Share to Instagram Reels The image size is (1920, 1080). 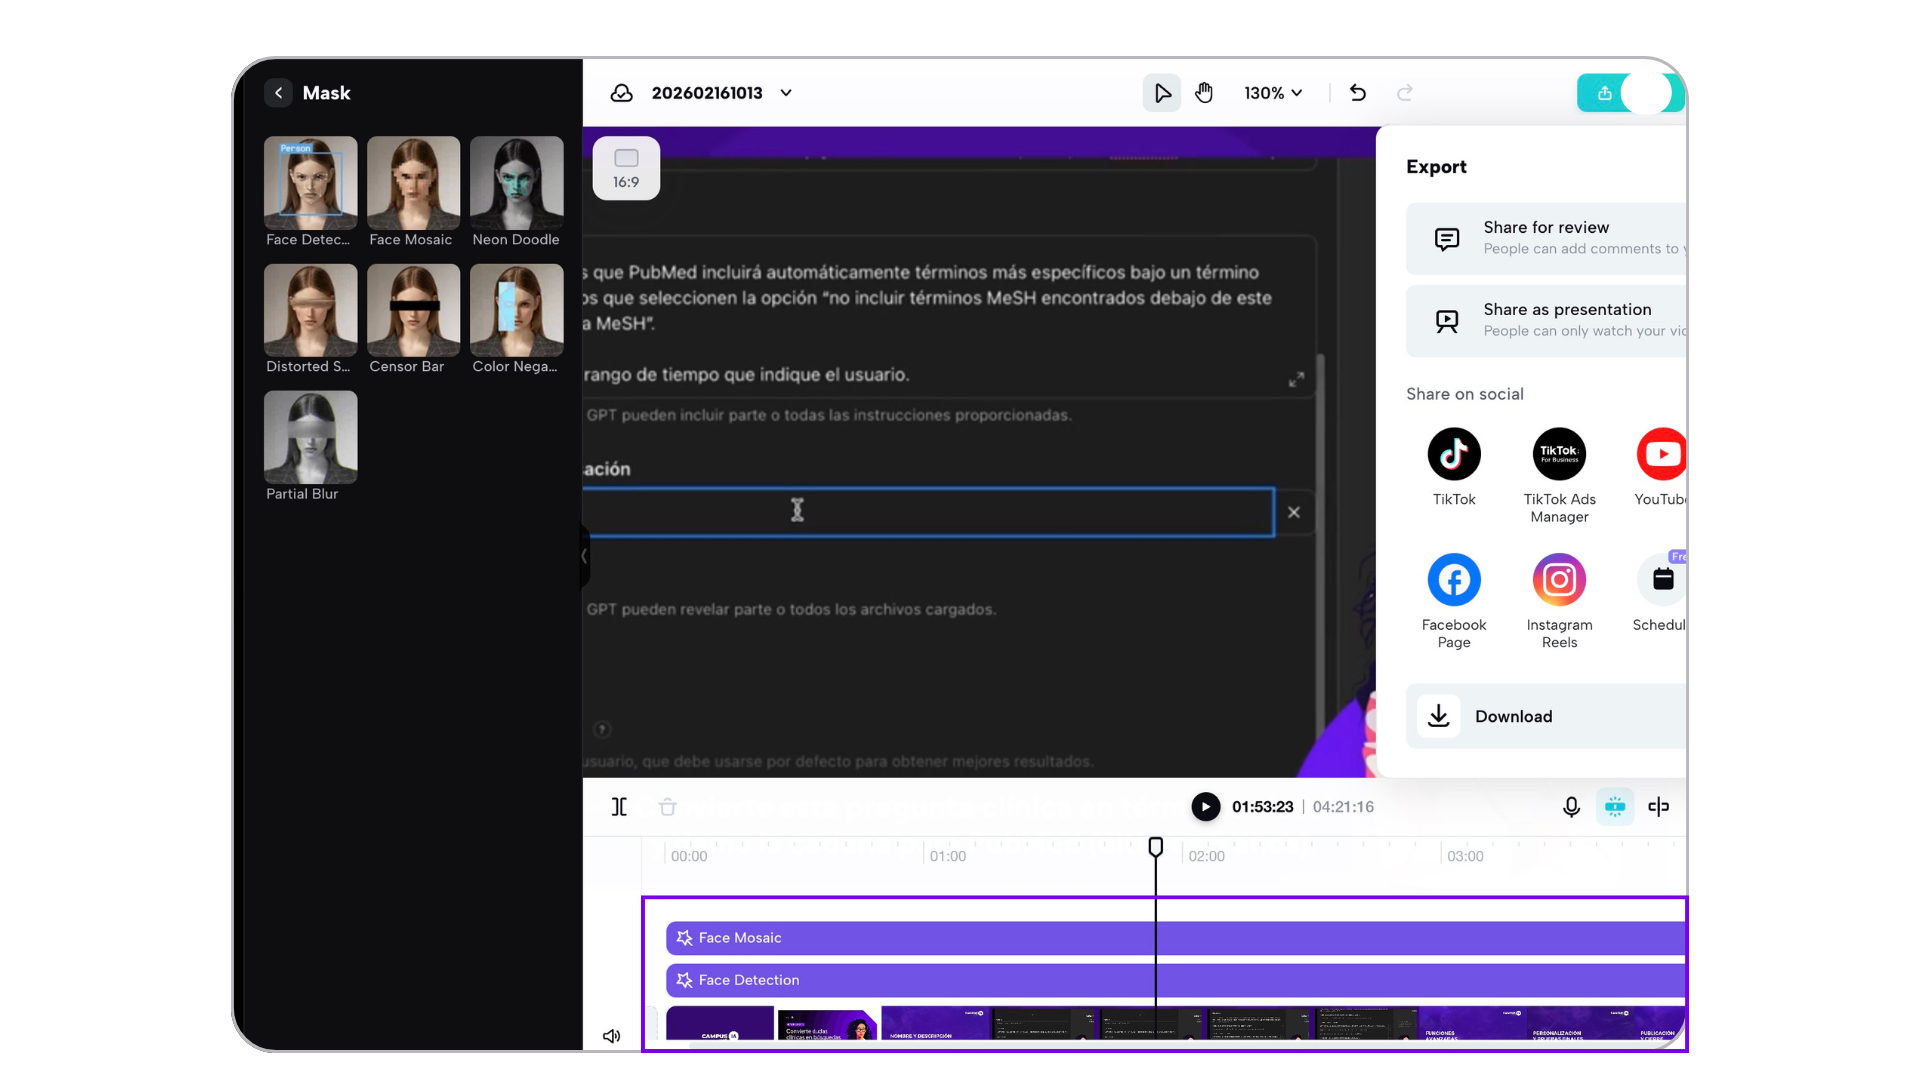(1559, 580)
